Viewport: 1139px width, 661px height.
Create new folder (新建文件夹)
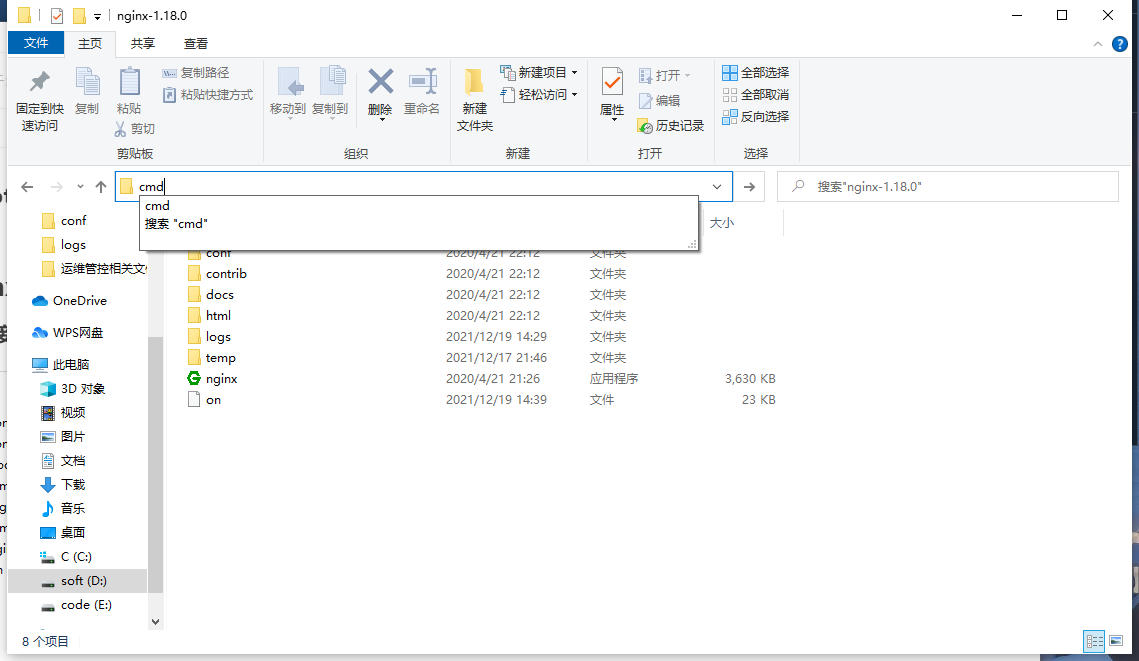point(474,100)
